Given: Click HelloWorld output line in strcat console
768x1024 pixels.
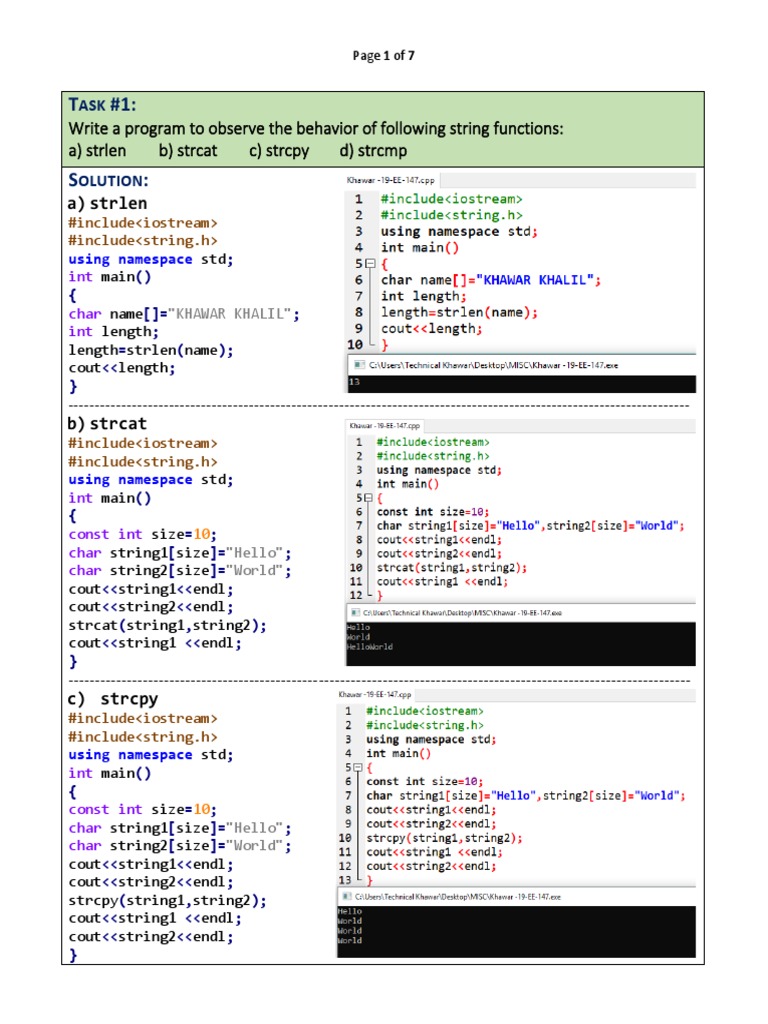Looking at the screenshot, I should 368,647.
